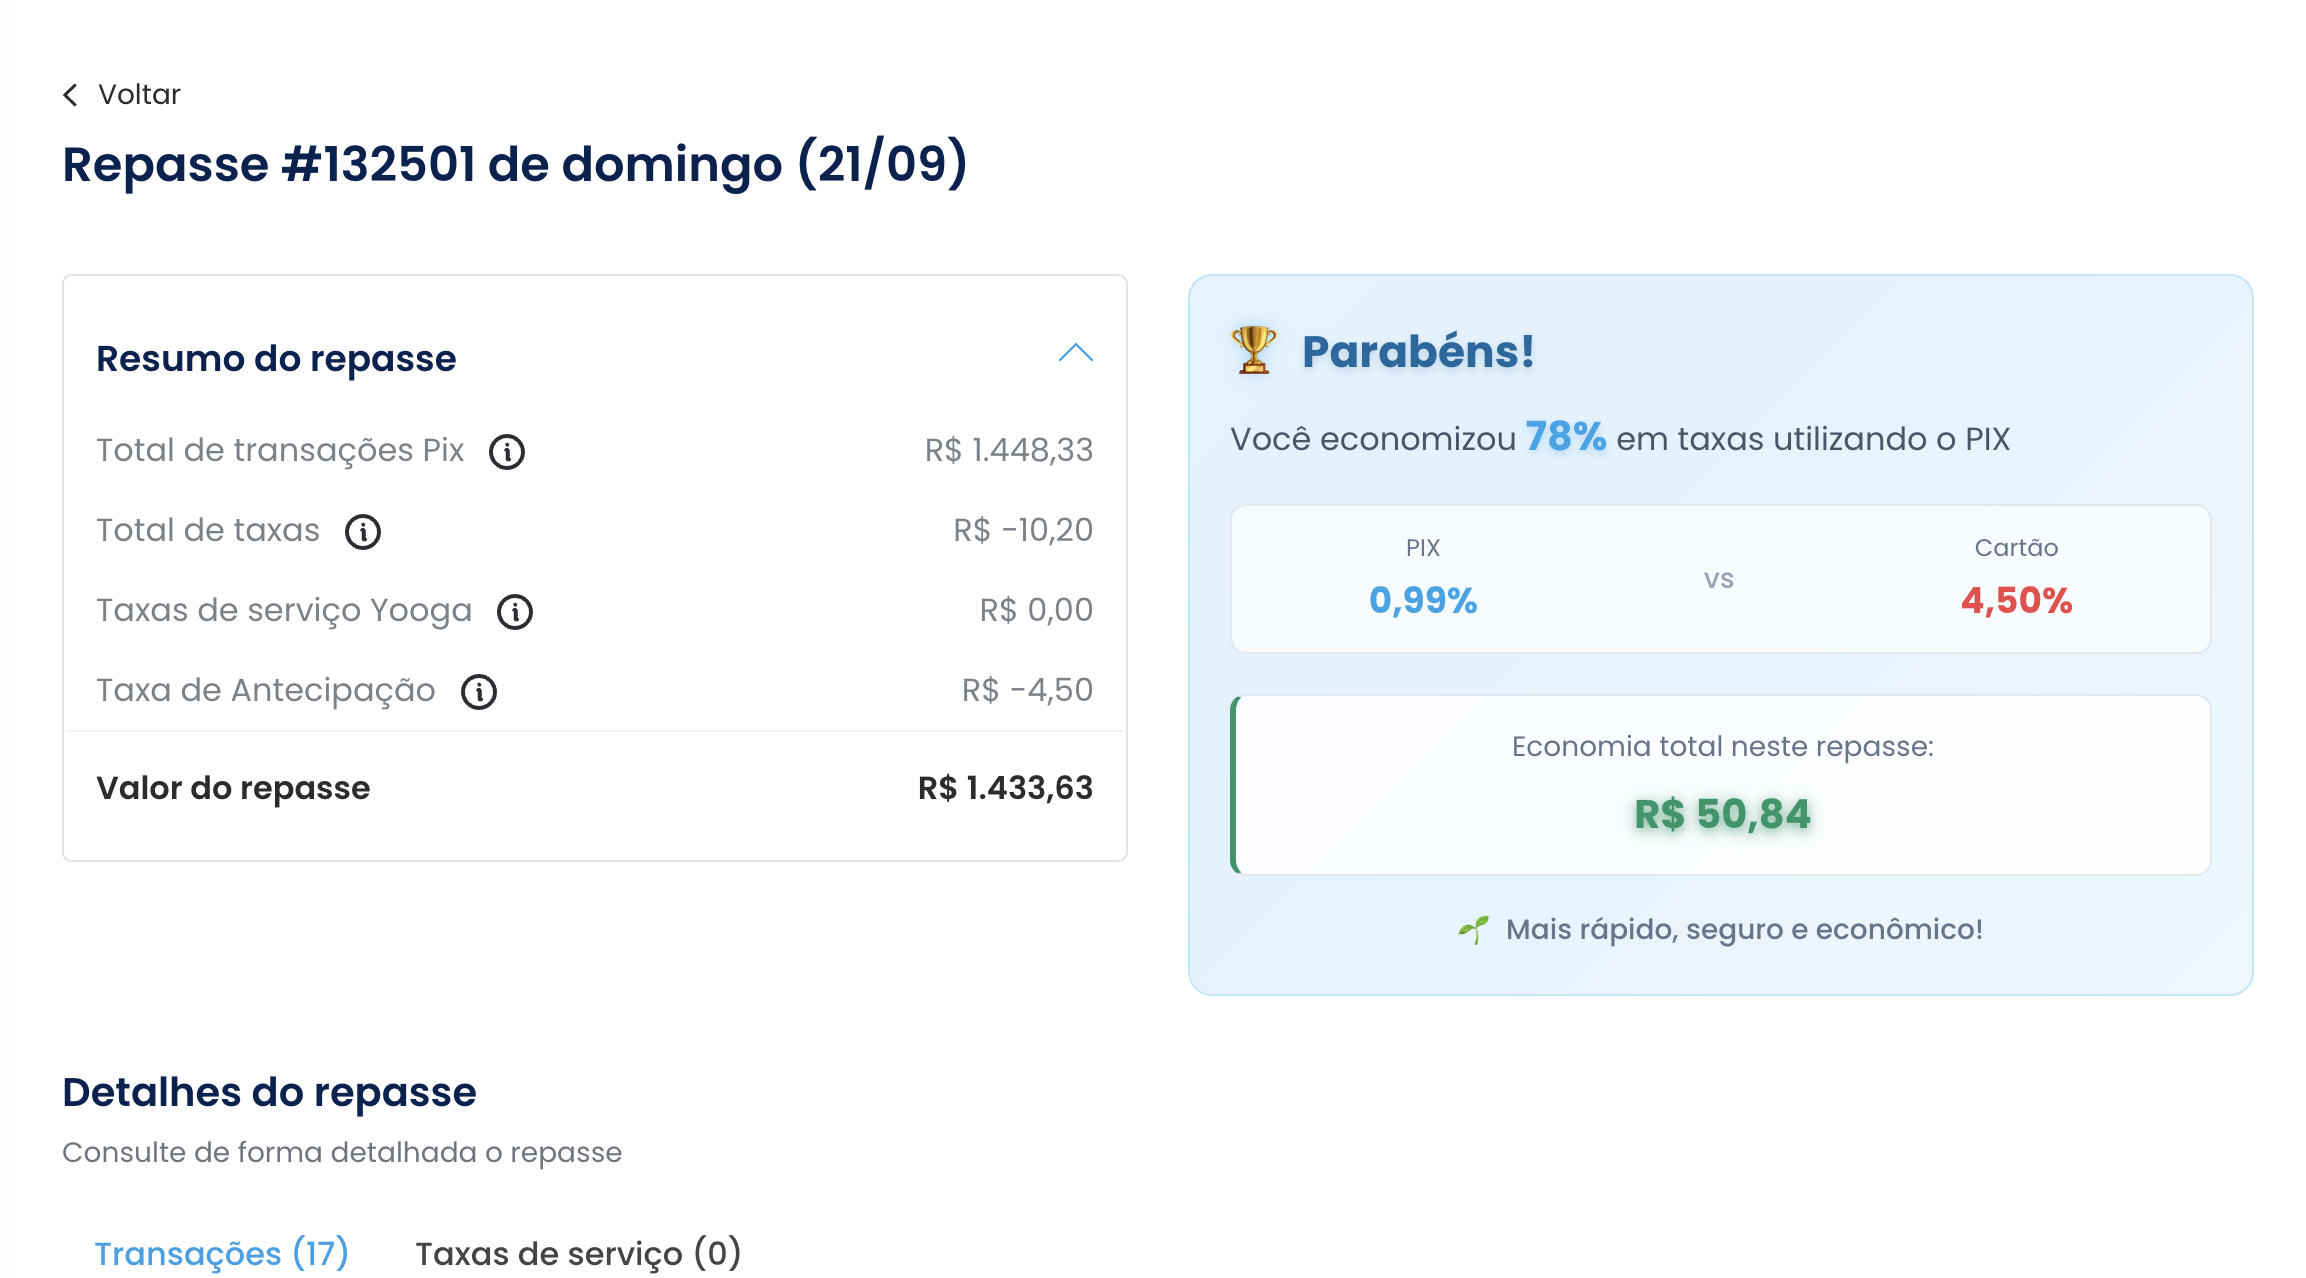Click the 0,99% PIX rate
The height and width of the screenshot is (1278, 2306).
(x=1423, y=600)
